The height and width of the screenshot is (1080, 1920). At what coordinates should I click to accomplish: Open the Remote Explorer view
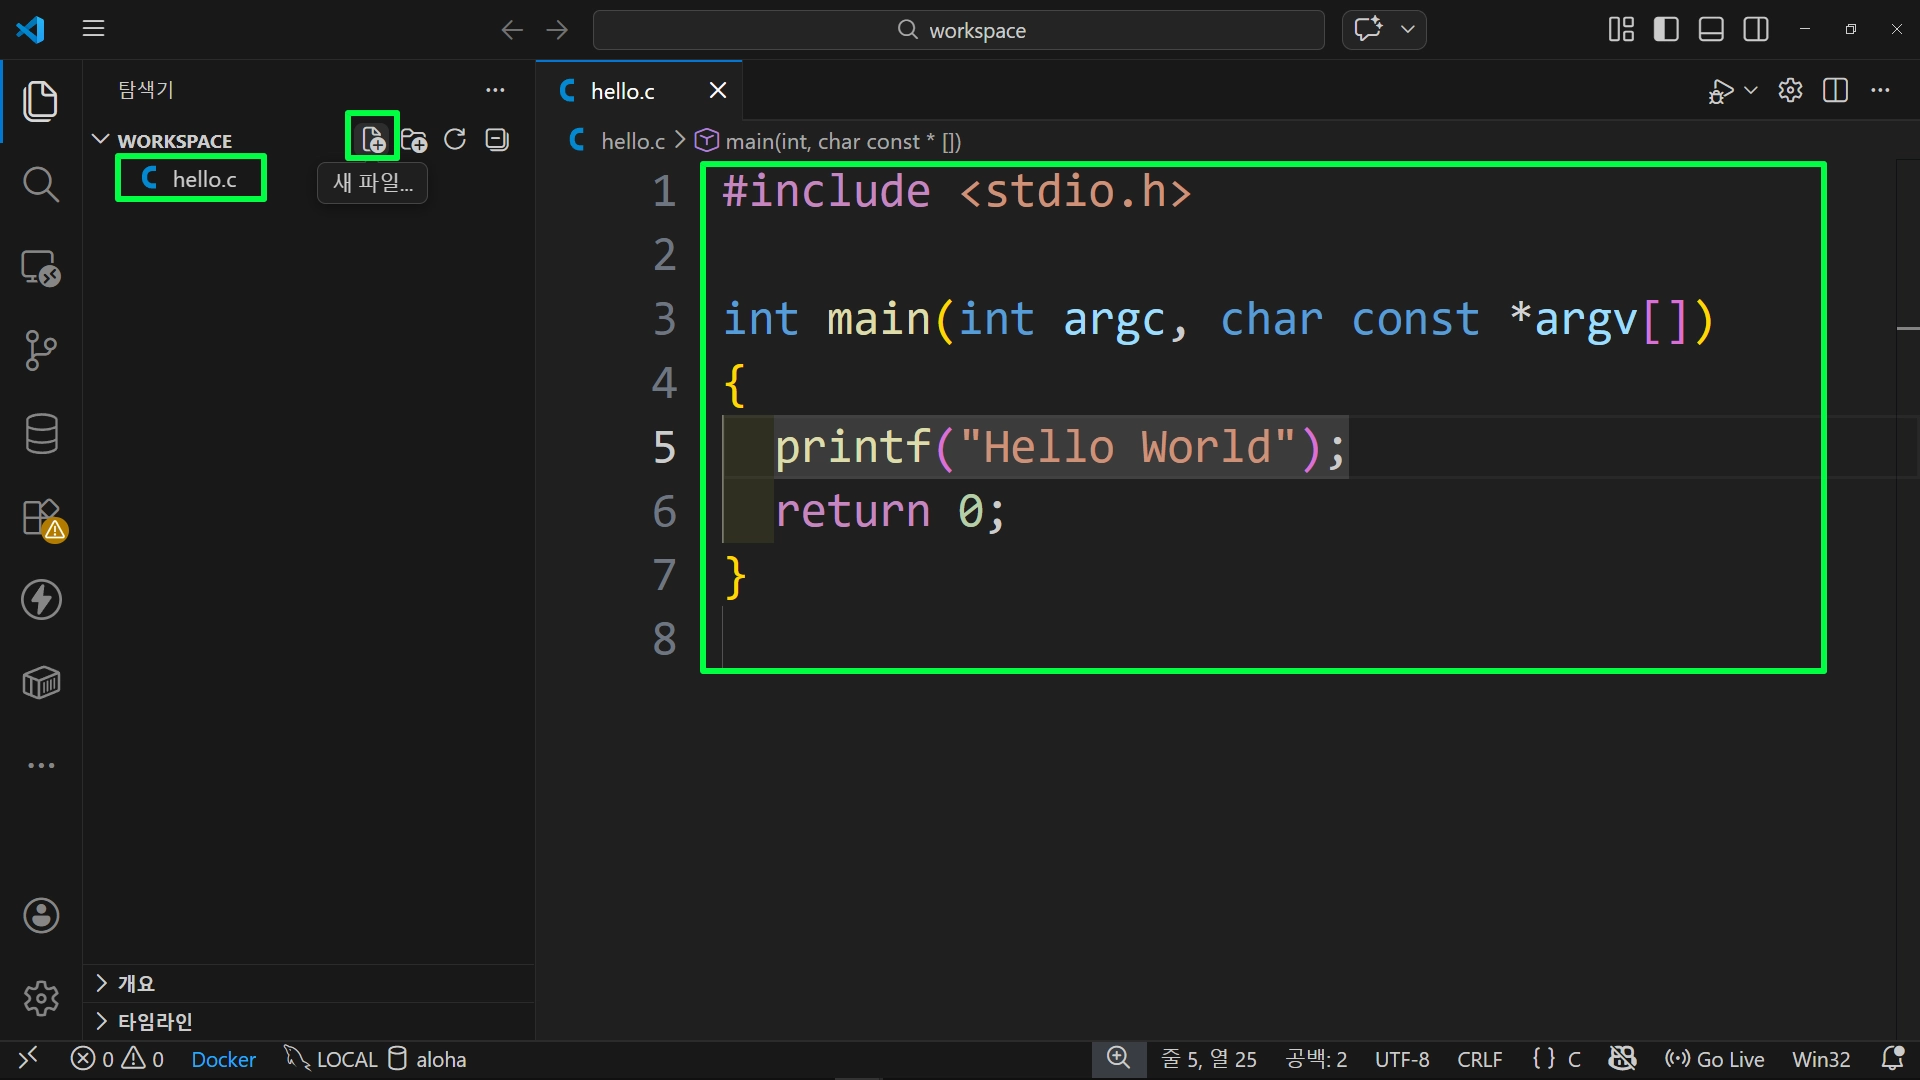pos(40,268)
